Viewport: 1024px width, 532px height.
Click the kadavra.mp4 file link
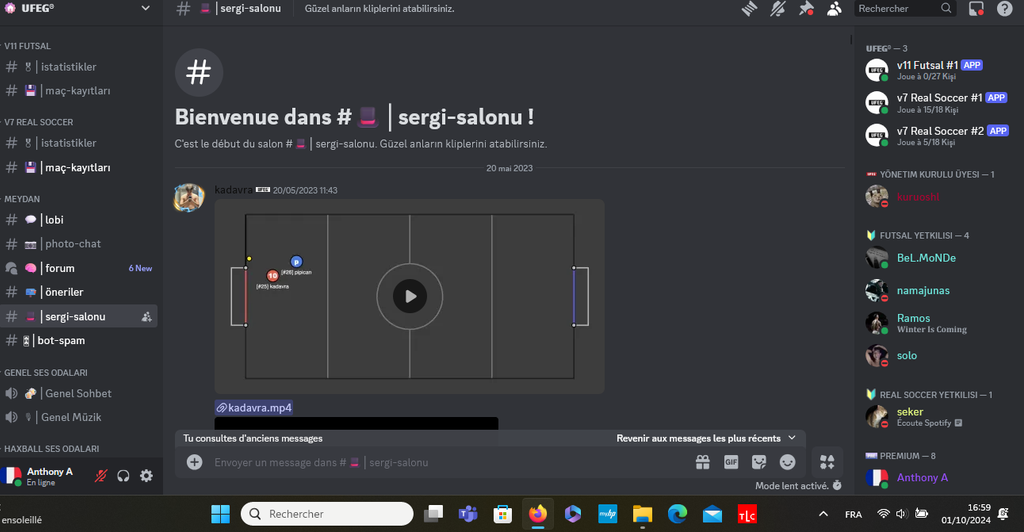pos(254,407)
